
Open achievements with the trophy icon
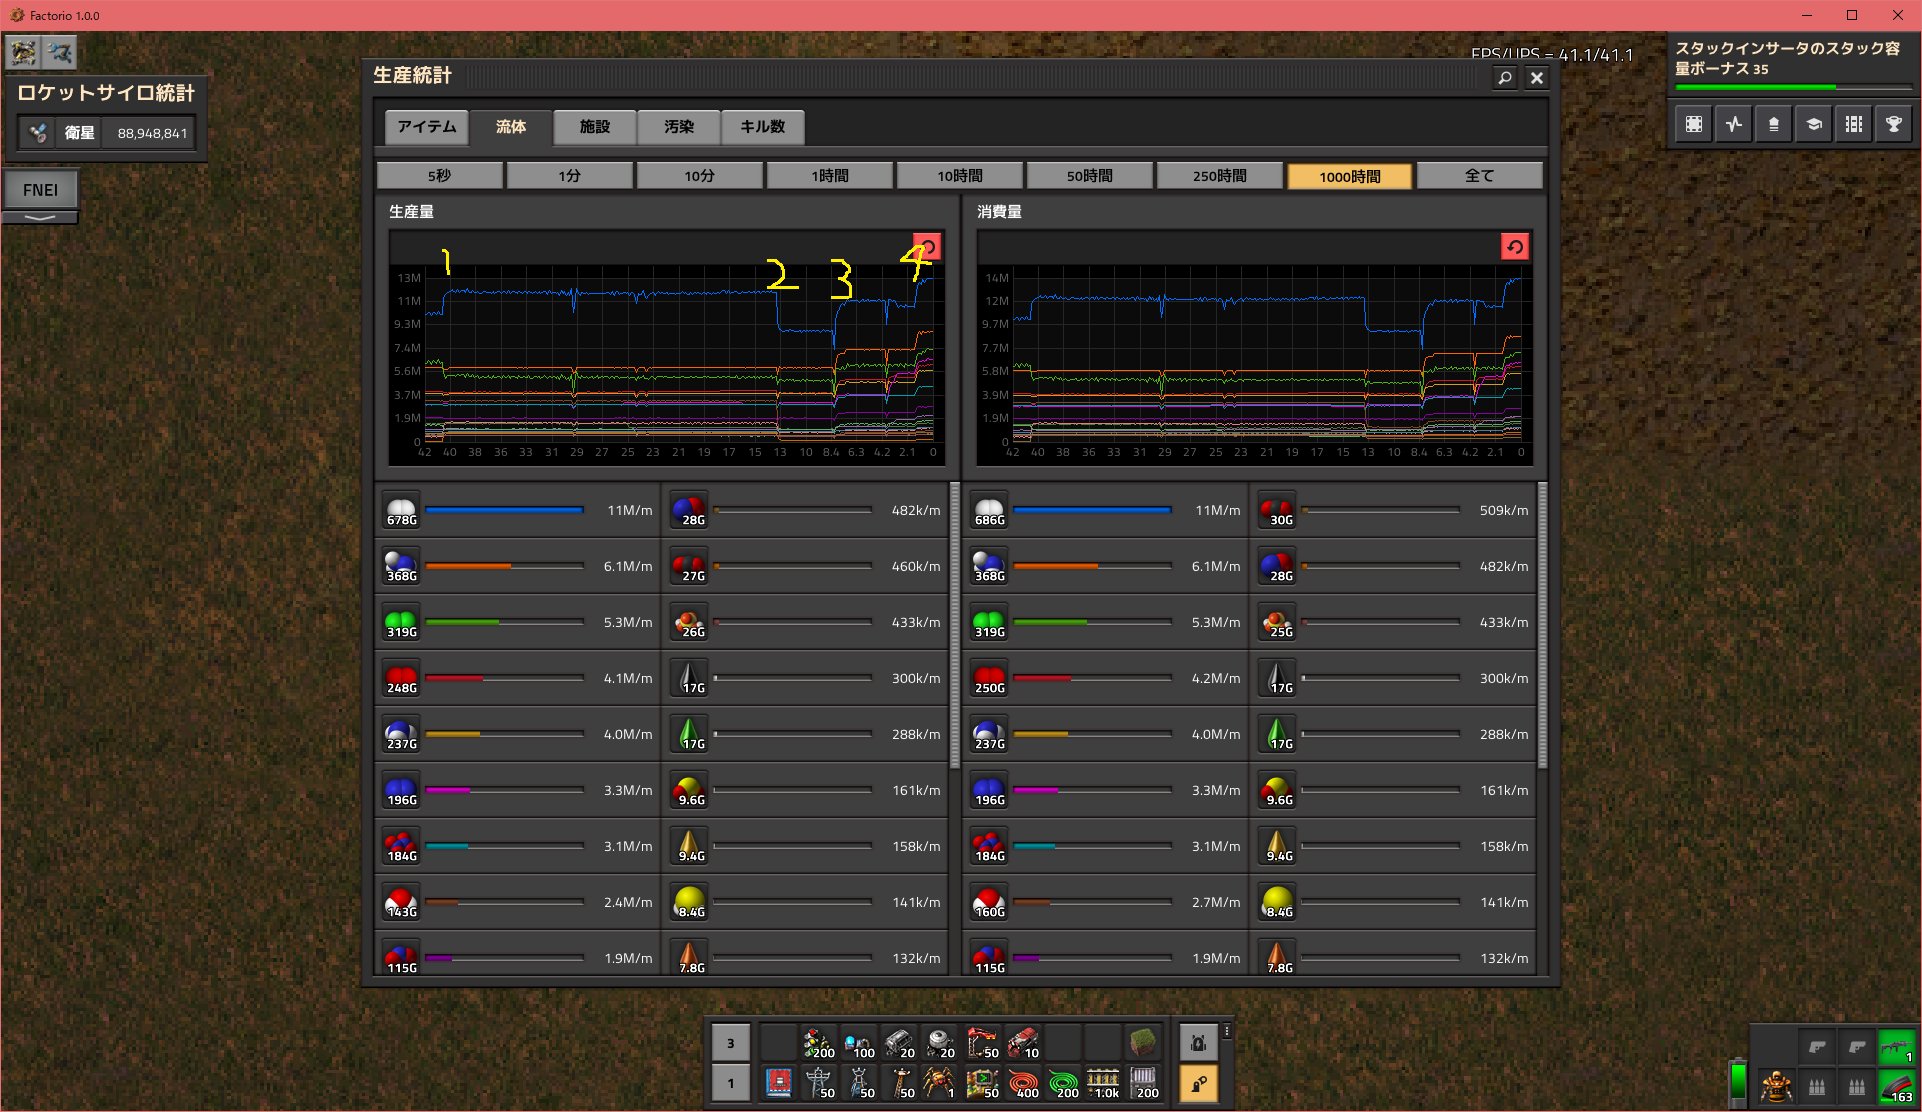1893,124
